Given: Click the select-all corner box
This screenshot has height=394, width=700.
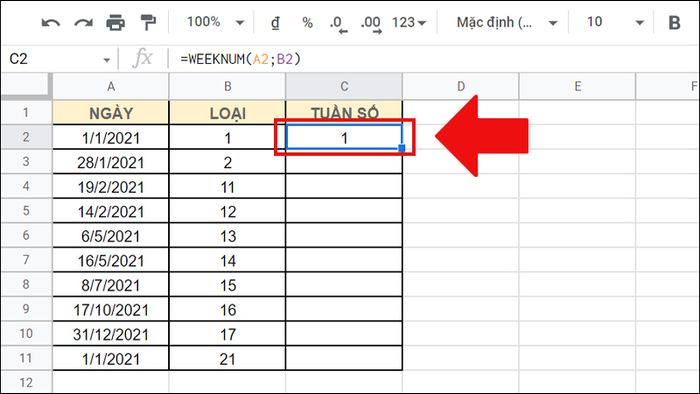Looking at the screenshot, I should tap(26, 86).
